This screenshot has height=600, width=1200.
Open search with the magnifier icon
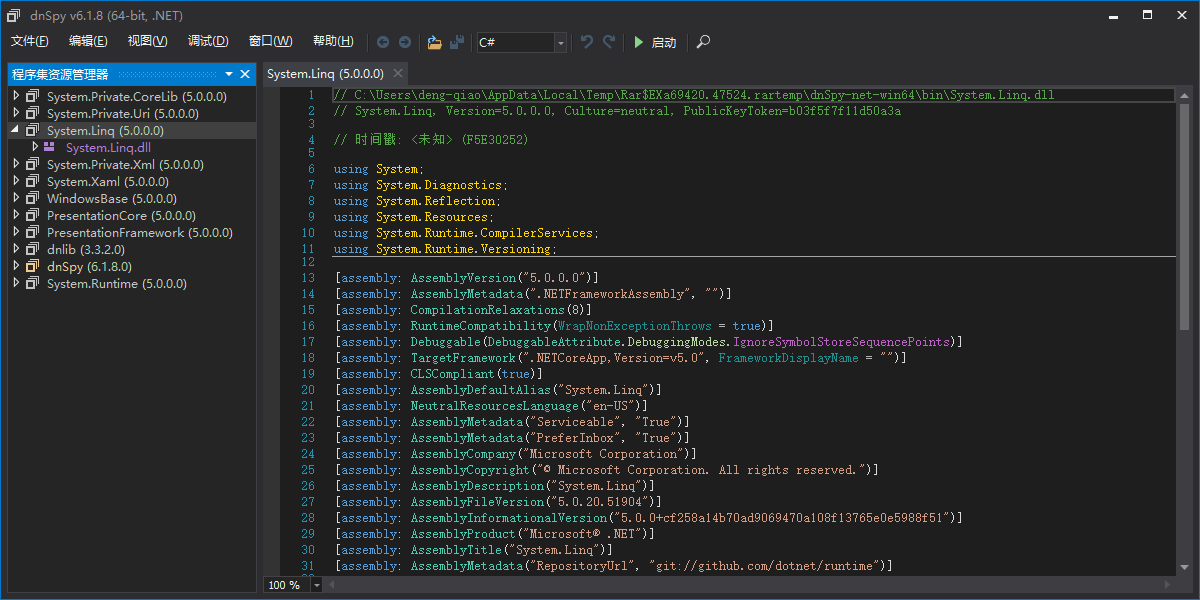coord(704,42)
